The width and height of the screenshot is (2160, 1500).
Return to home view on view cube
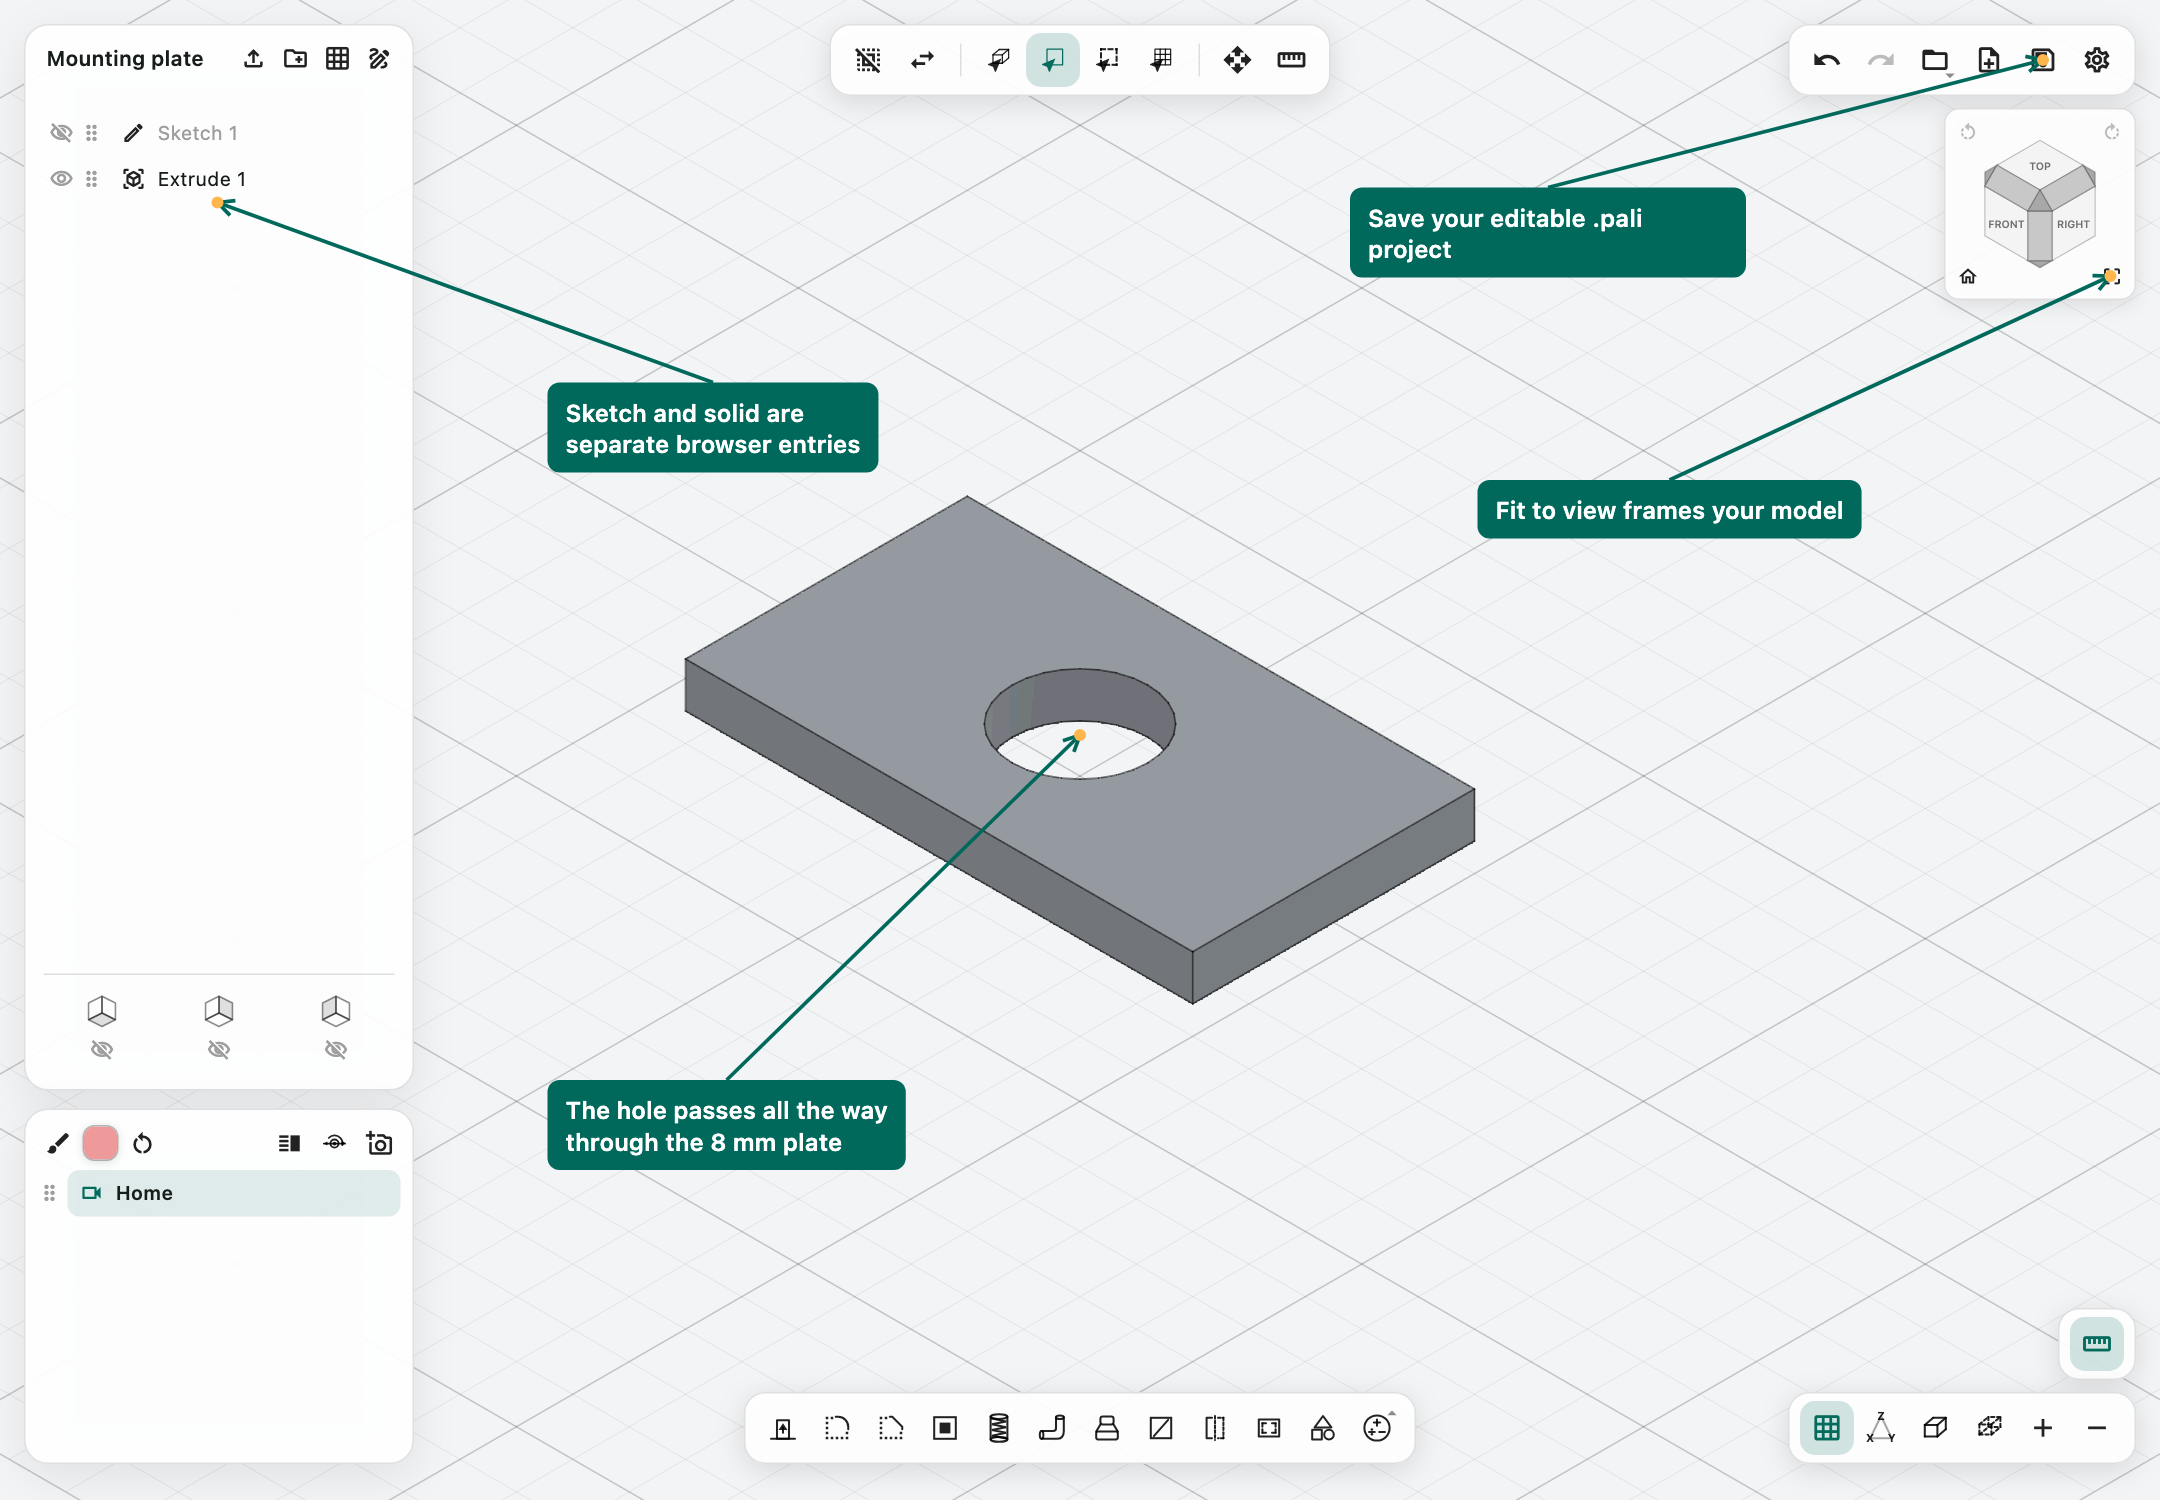(x=1968, y=277)
